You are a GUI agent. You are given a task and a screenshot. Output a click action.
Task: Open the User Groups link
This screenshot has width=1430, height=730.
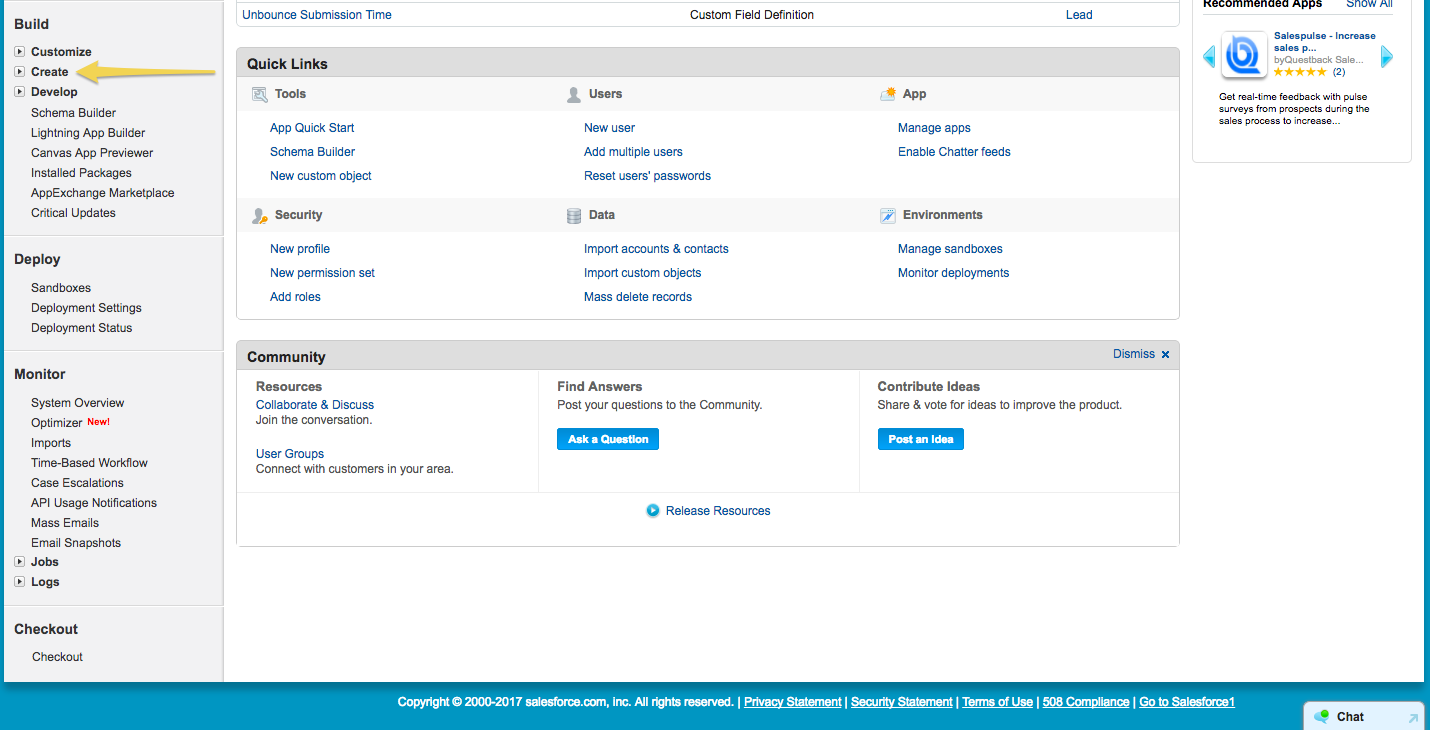[x=290, y=454]
